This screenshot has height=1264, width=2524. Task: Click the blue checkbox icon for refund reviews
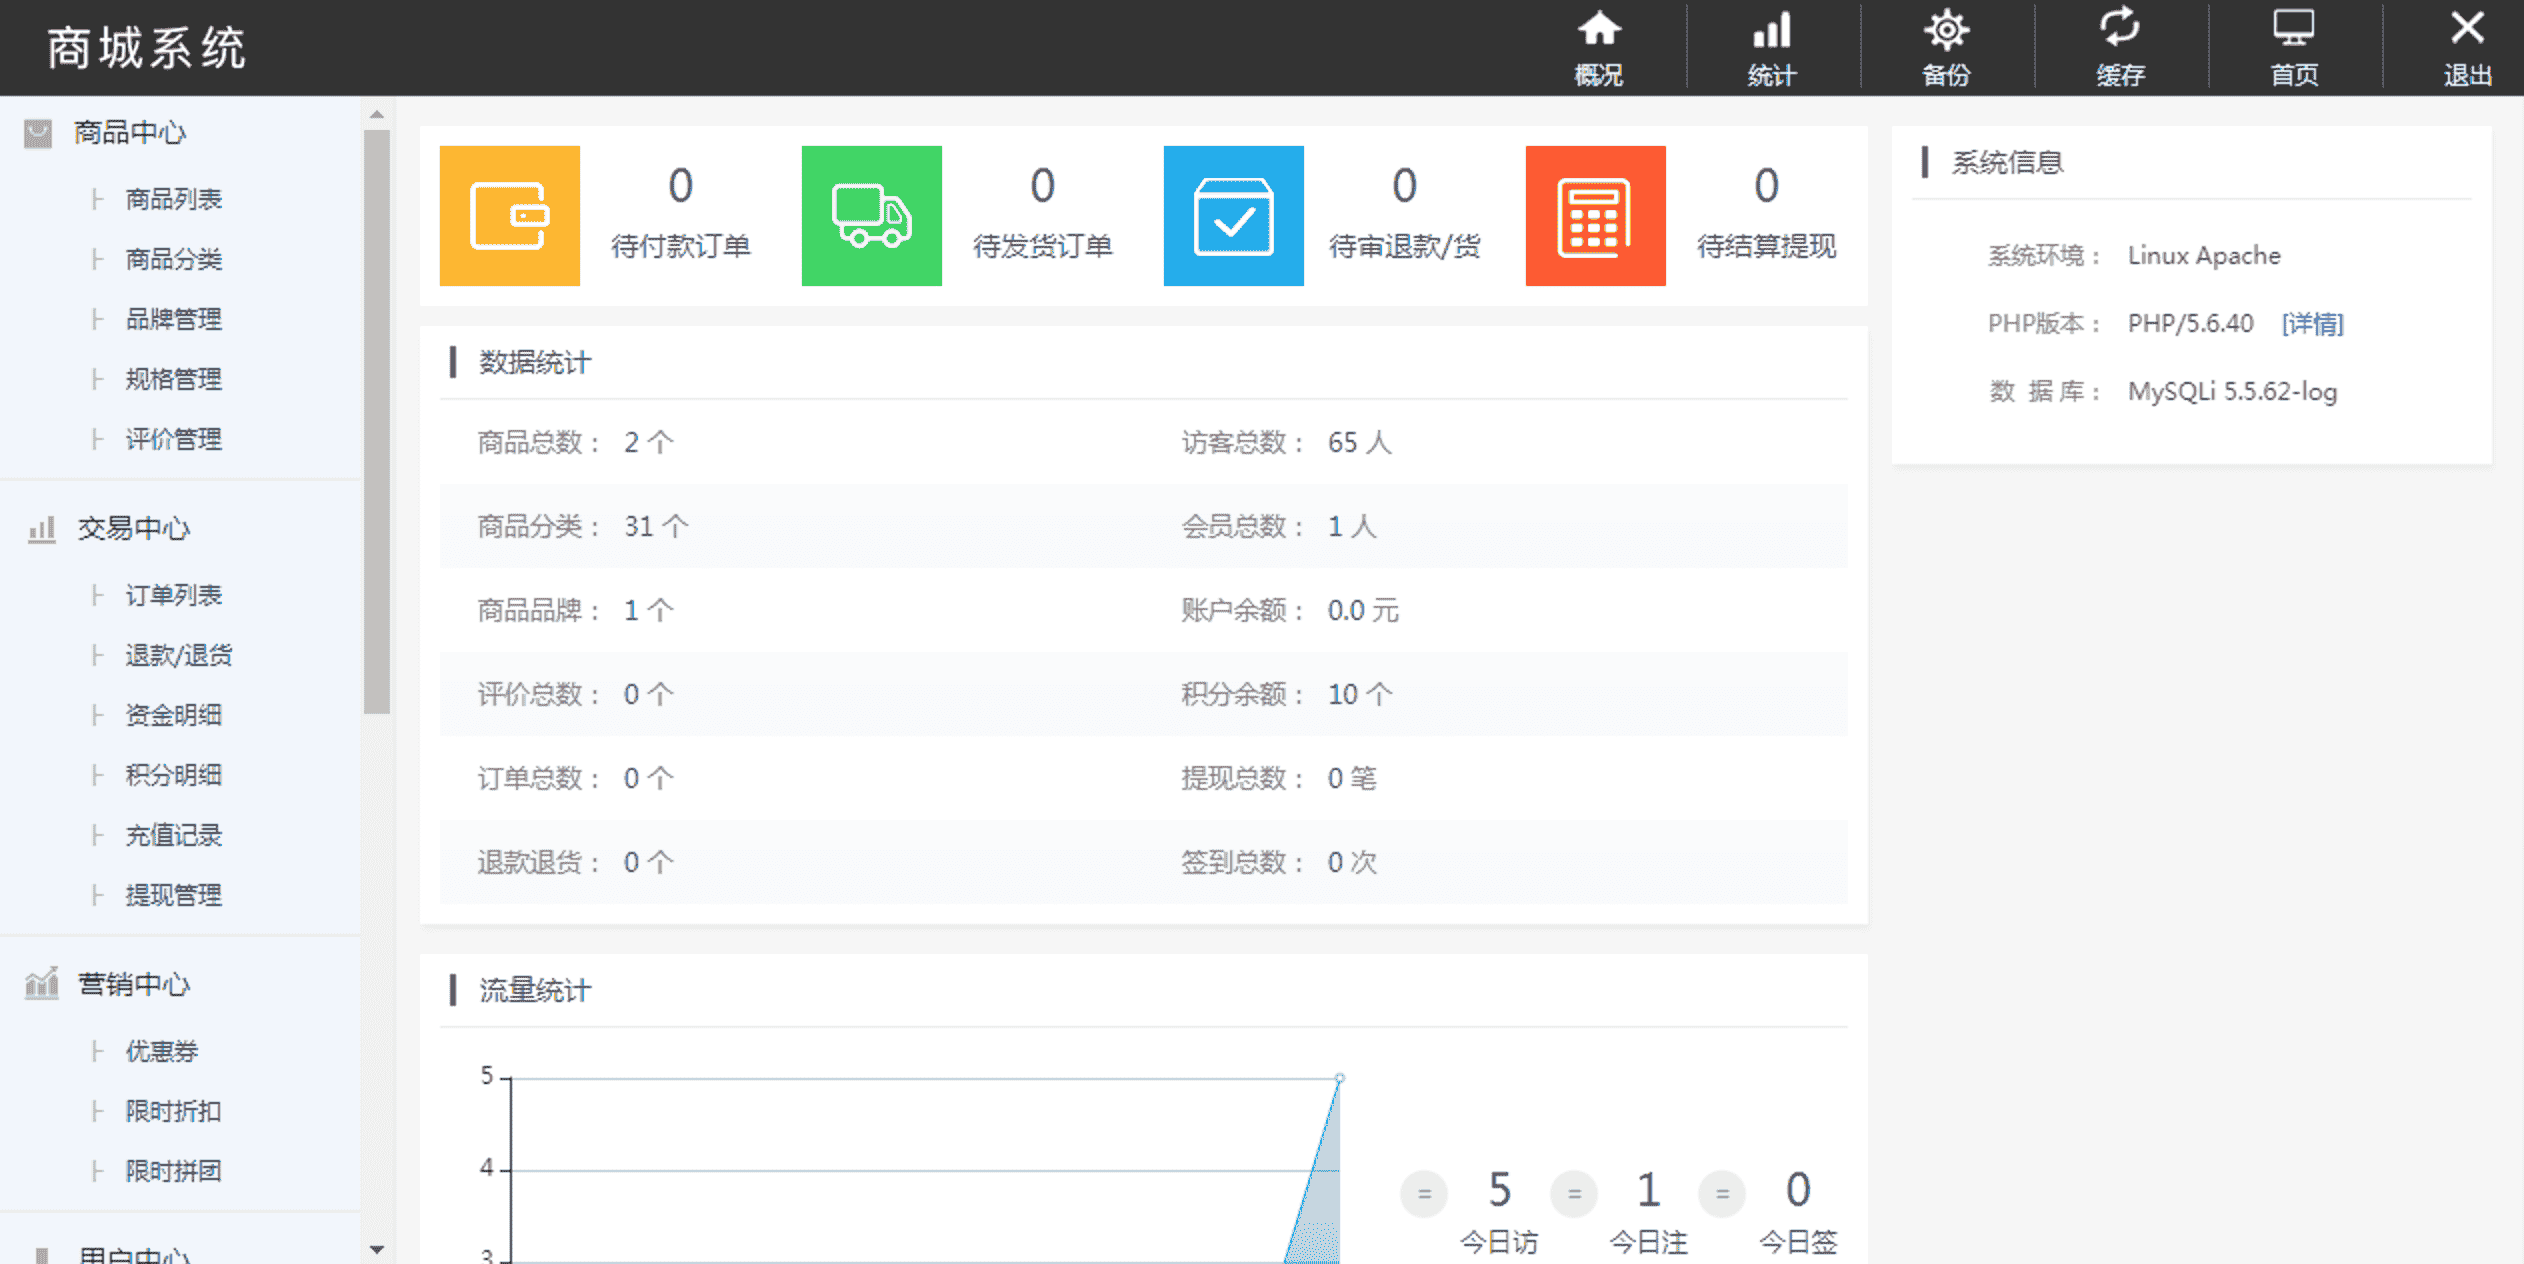pos(1233,215)
